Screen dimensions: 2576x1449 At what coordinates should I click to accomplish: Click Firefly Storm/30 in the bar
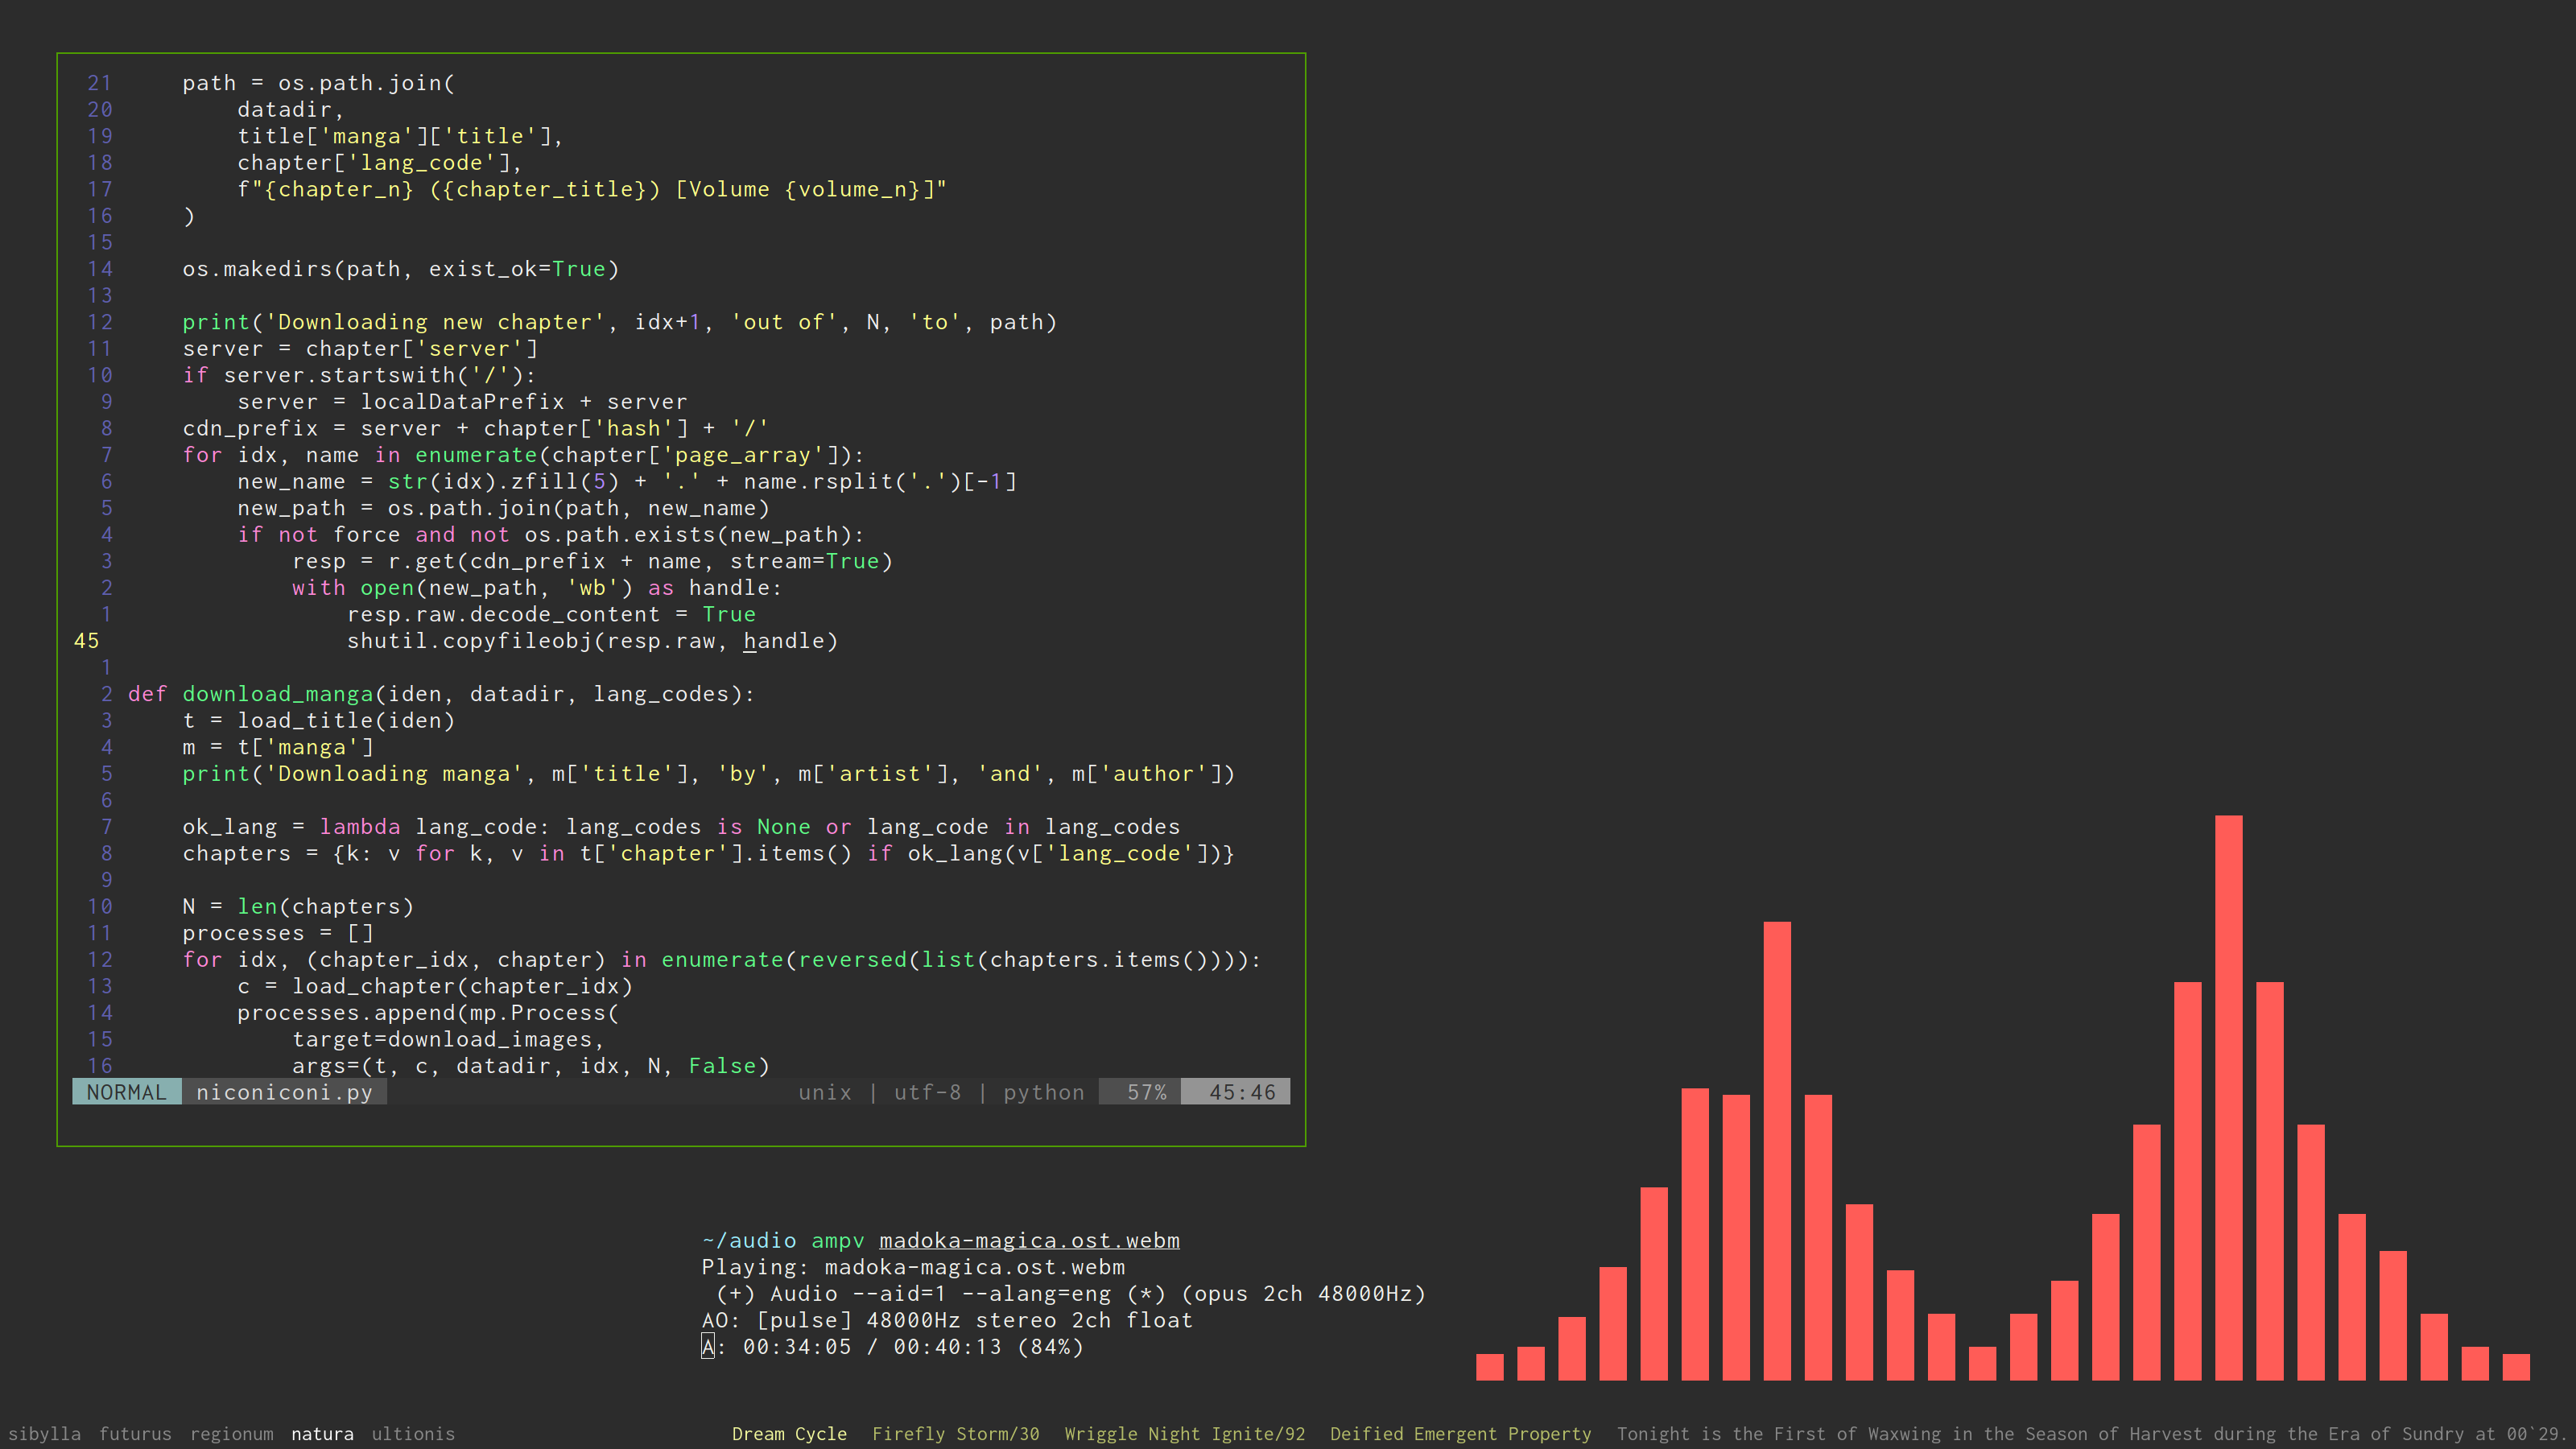click(955, 1433)
